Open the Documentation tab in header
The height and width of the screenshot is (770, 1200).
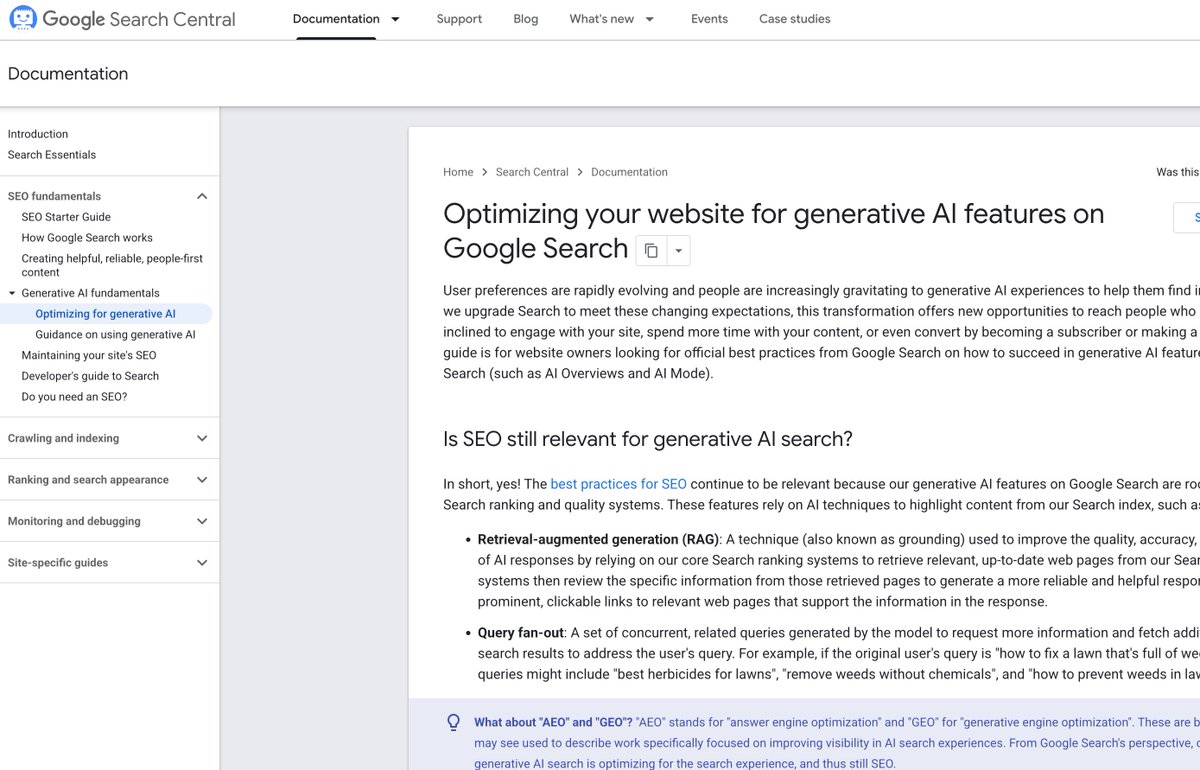(x=336, y=19)
